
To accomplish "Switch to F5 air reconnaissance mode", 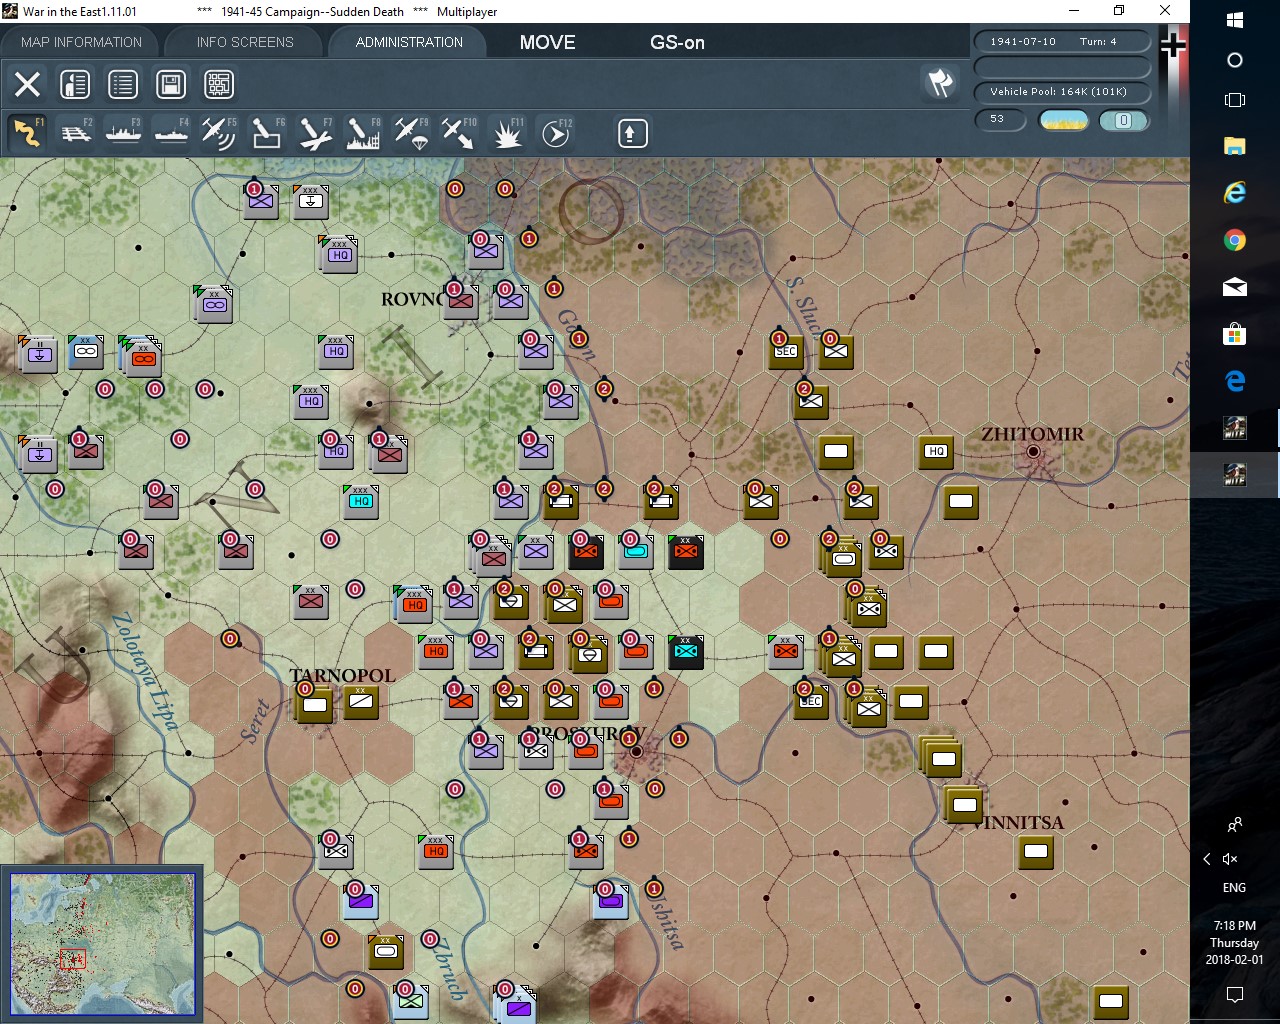I will [x=219, y=133].
